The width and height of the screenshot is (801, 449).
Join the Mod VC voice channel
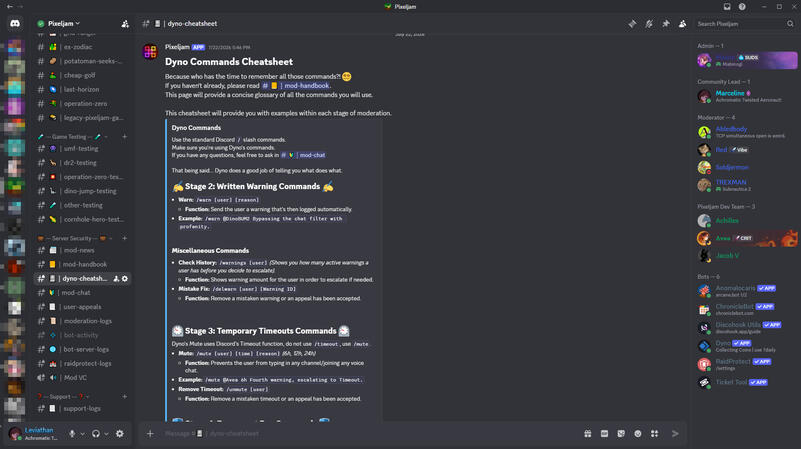pos(82,378)
